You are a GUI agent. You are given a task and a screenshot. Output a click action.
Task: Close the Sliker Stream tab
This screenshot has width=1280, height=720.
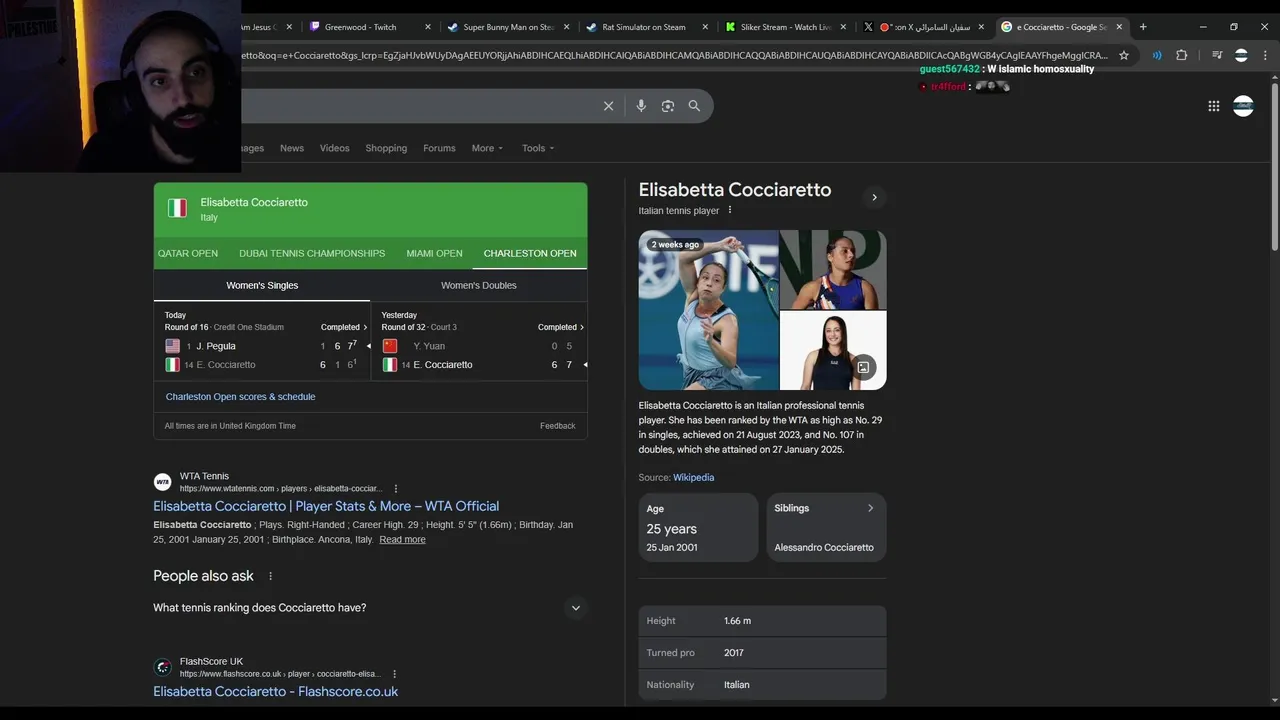click(x=843, y=27)
